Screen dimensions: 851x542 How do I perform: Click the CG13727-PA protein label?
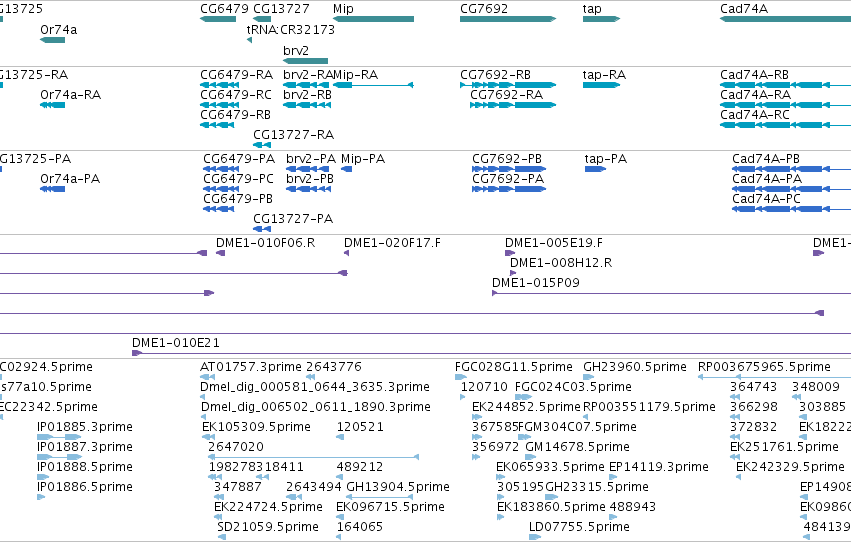[x=293, y=219]
